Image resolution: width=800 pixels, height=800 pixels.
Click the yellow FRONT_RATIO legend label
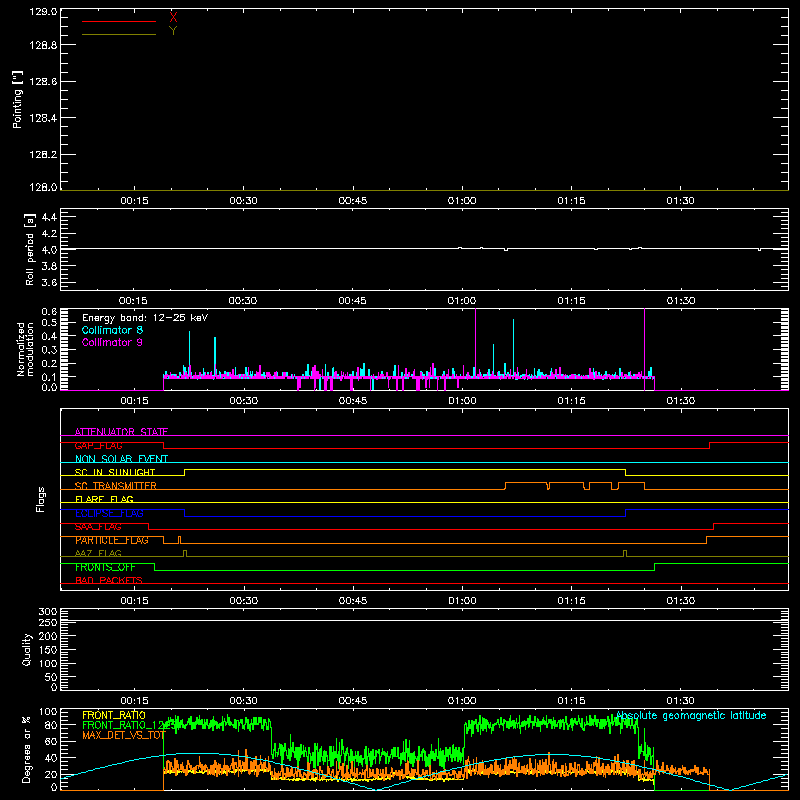[x=114, y=715]
